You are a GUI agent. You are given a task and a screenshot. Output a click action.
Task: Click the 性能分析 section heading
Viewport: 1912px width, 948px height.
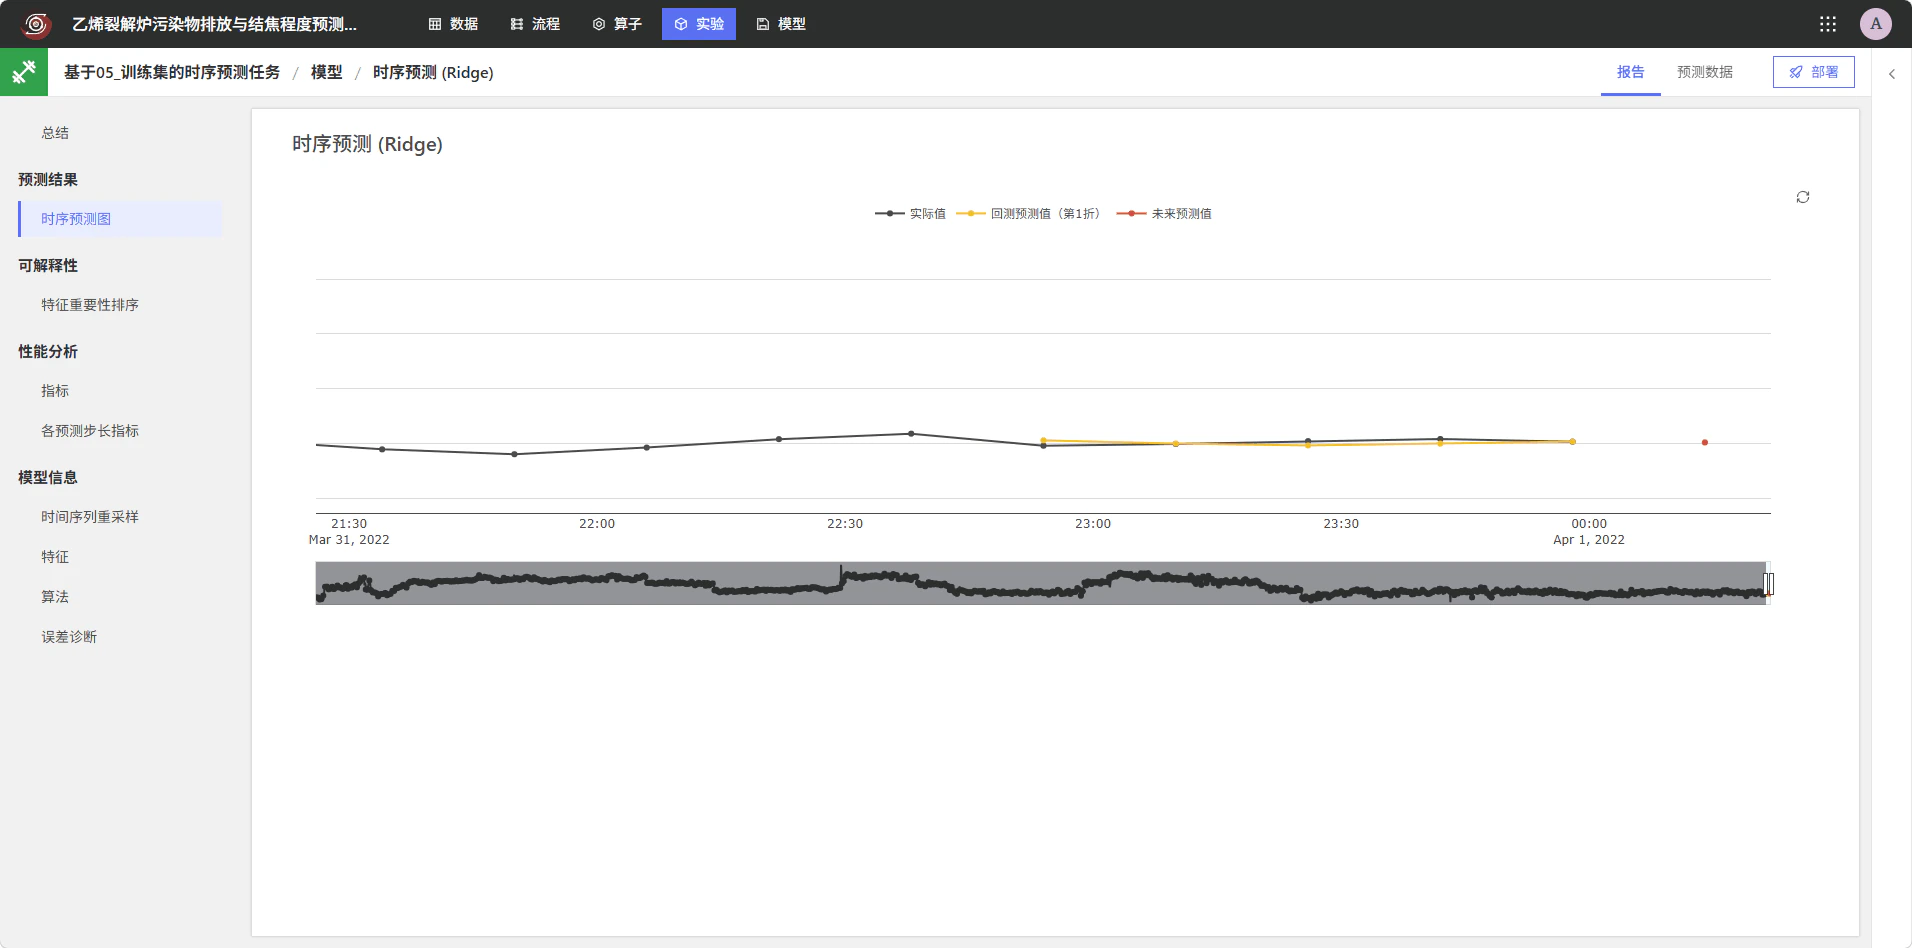coord(48,351)
